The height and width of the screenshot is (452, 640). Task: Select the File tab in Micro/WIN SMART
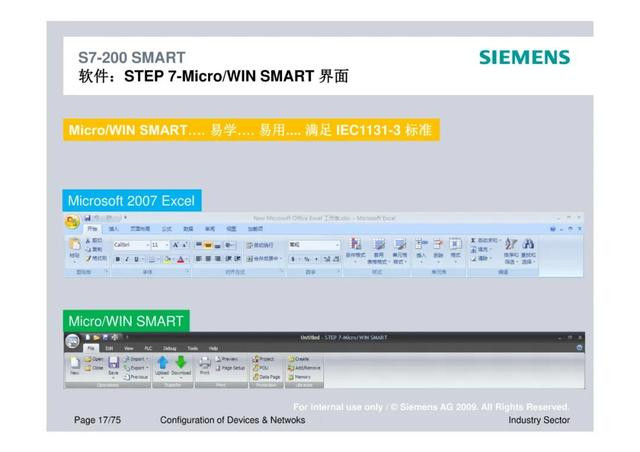[91, 348]
